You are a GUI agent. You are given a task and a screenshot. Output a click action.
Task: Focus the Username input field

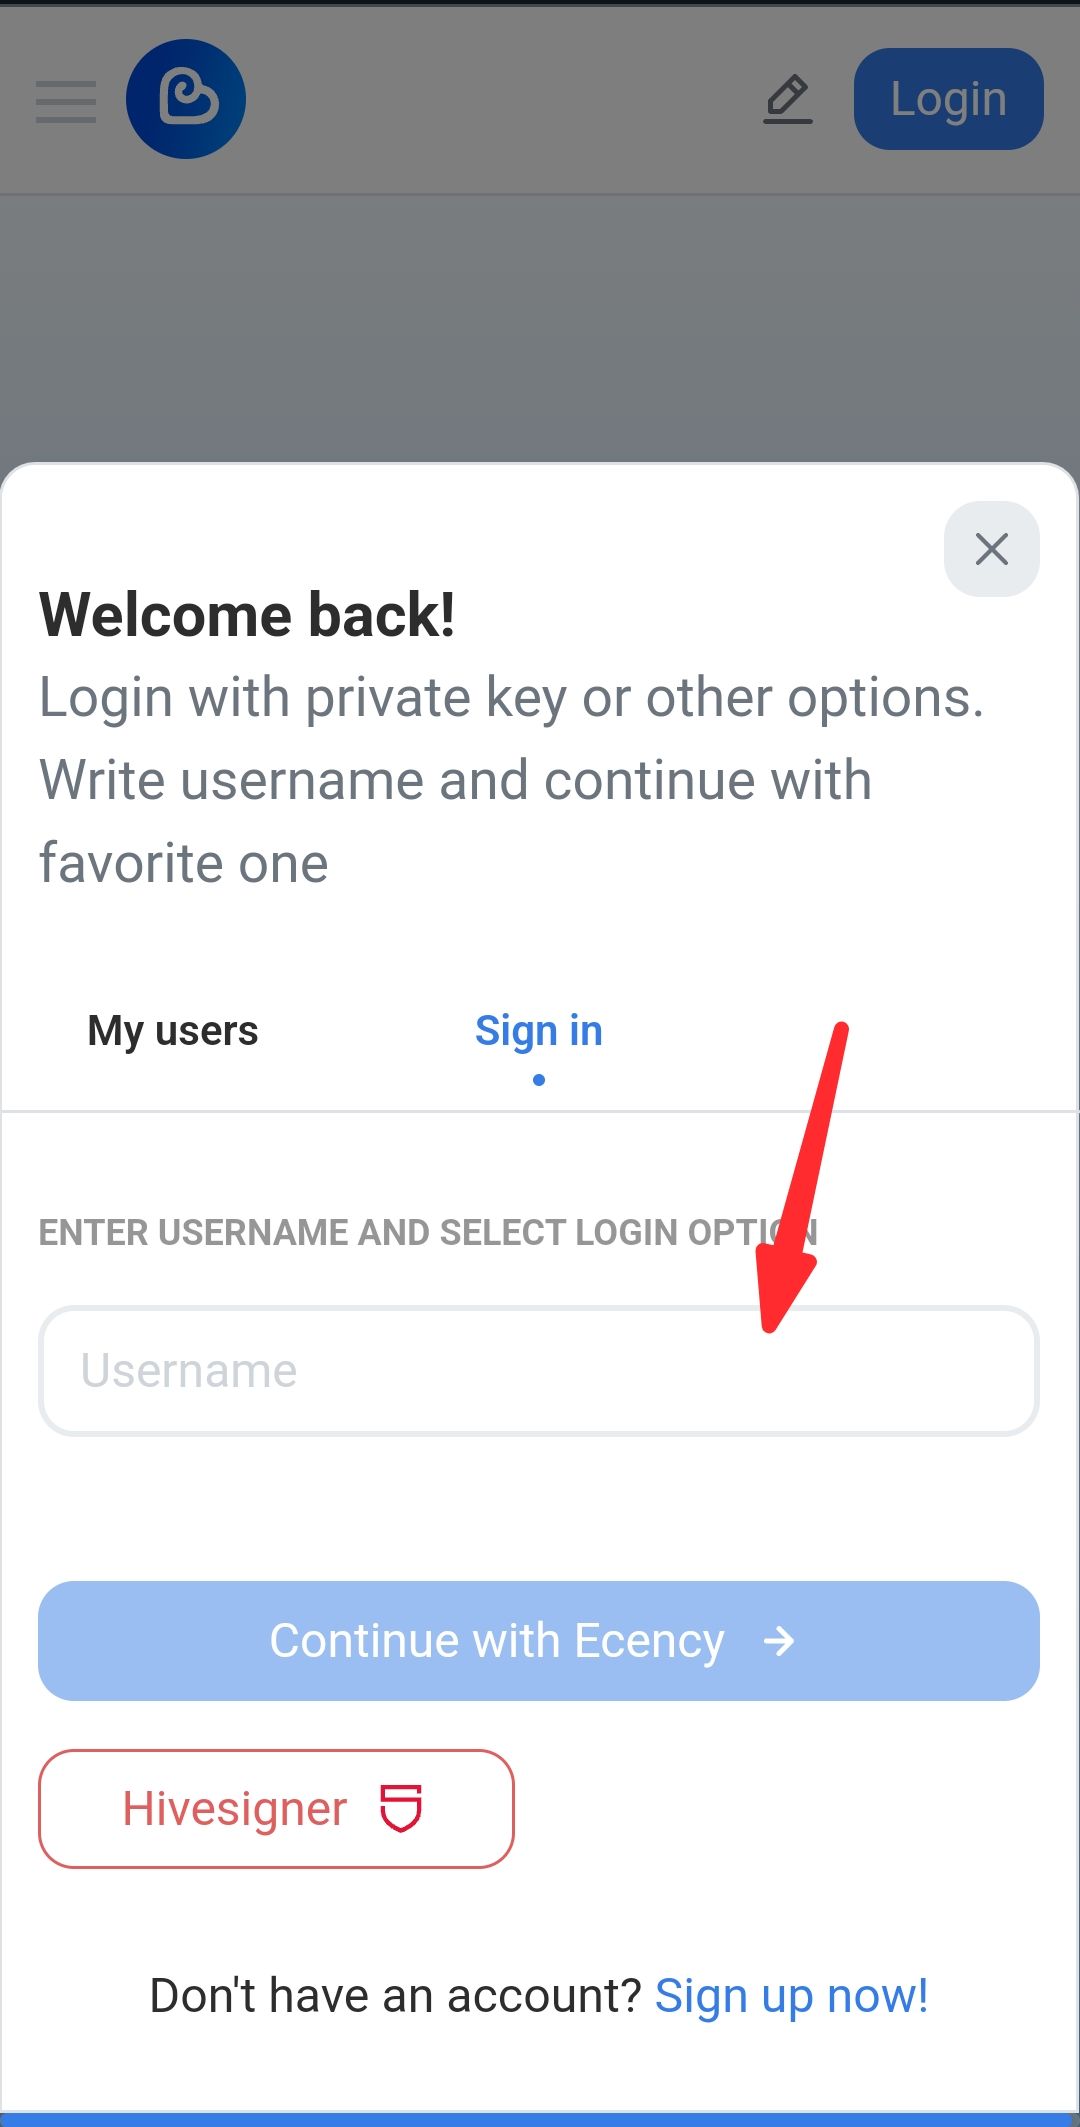click(539, 1371)
